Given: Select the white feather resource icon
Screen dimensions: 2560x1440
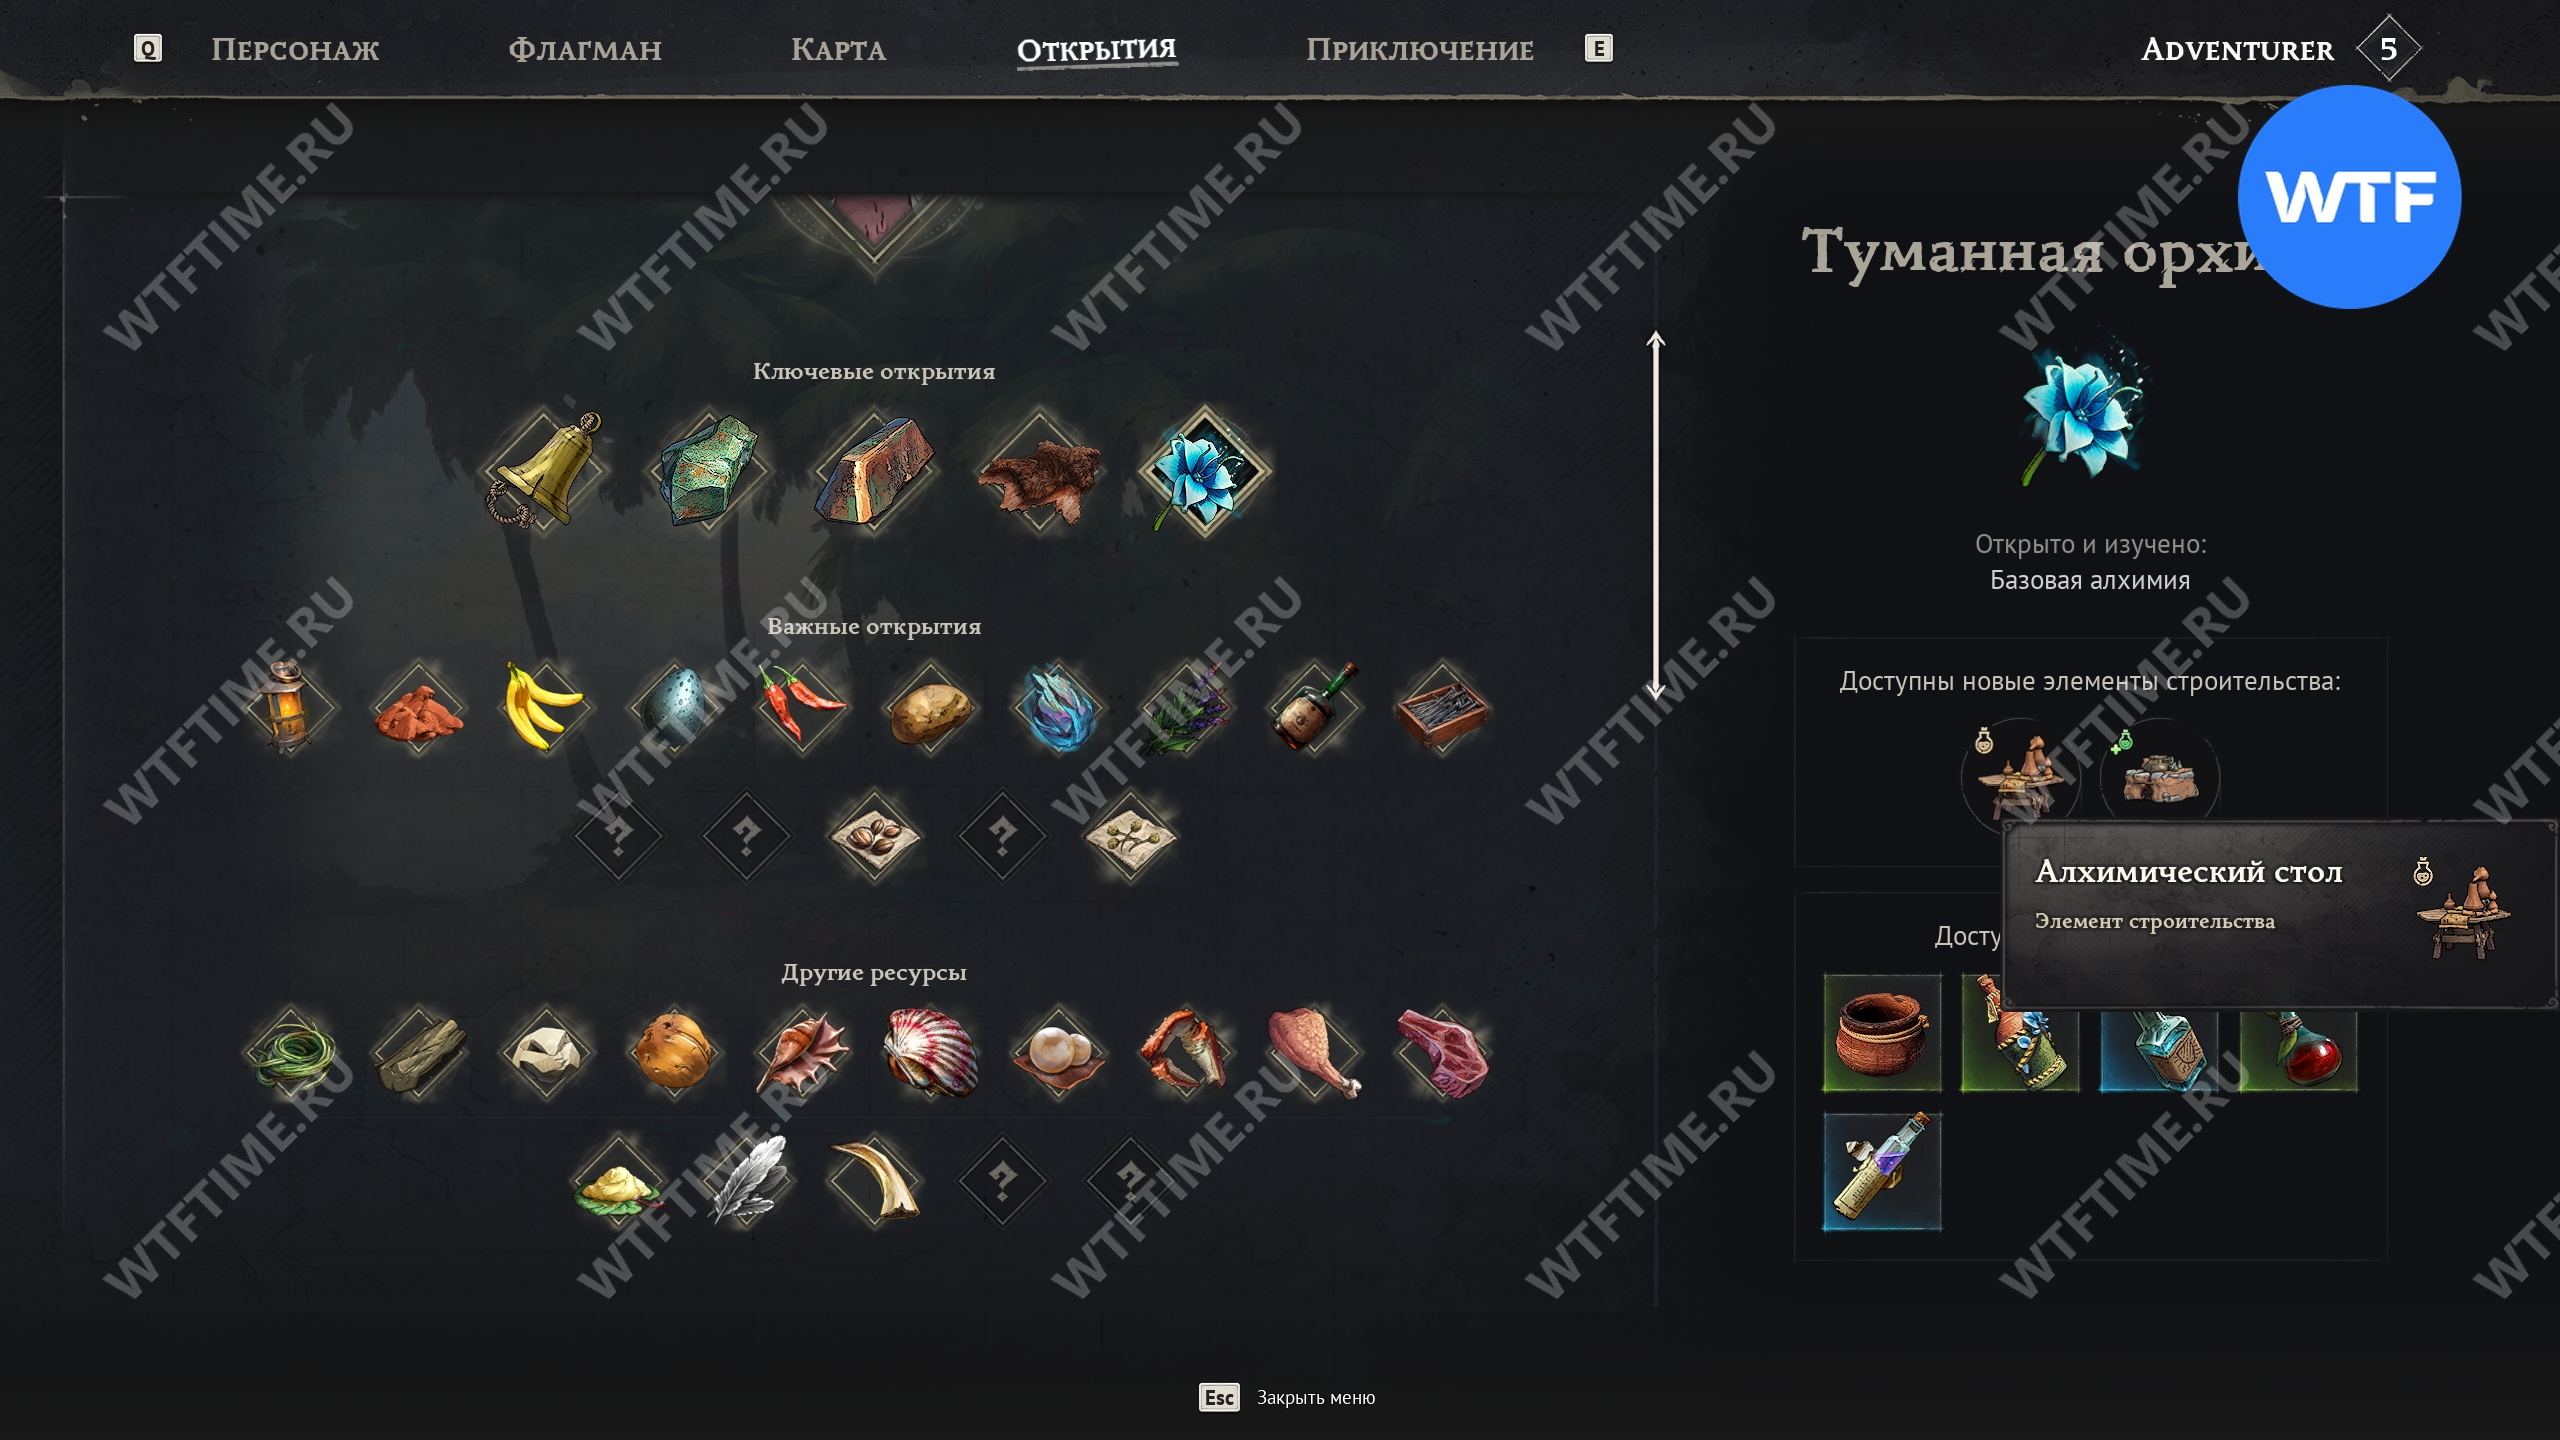Looking at the screenshot, I should click(x=746, y=1181).
